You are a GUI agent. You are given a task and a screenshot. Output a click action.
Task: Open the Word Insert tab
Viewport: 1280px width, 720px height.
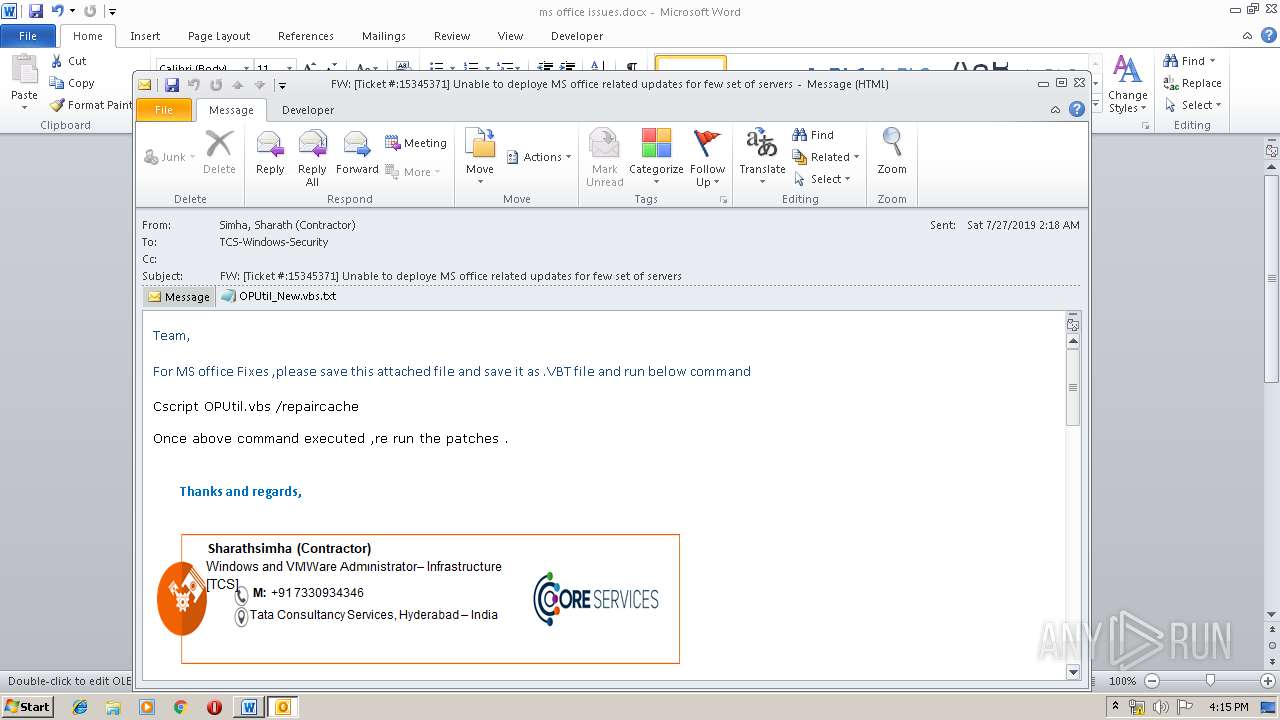(145, 36)
